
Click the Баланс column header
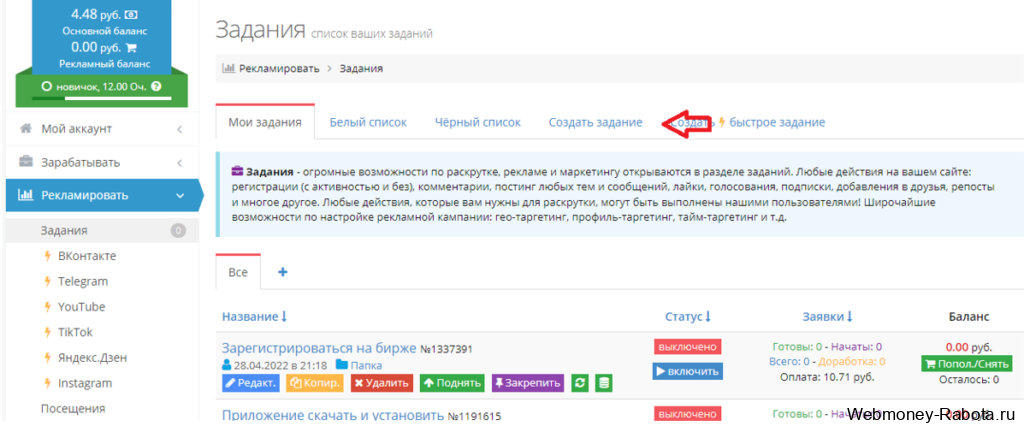(968, 316)
